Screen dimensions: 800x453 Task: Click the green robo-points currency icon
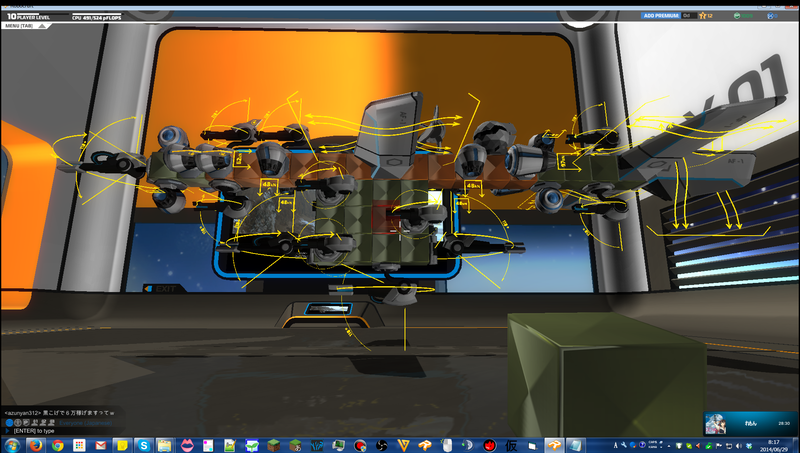(x=737, y=16)
